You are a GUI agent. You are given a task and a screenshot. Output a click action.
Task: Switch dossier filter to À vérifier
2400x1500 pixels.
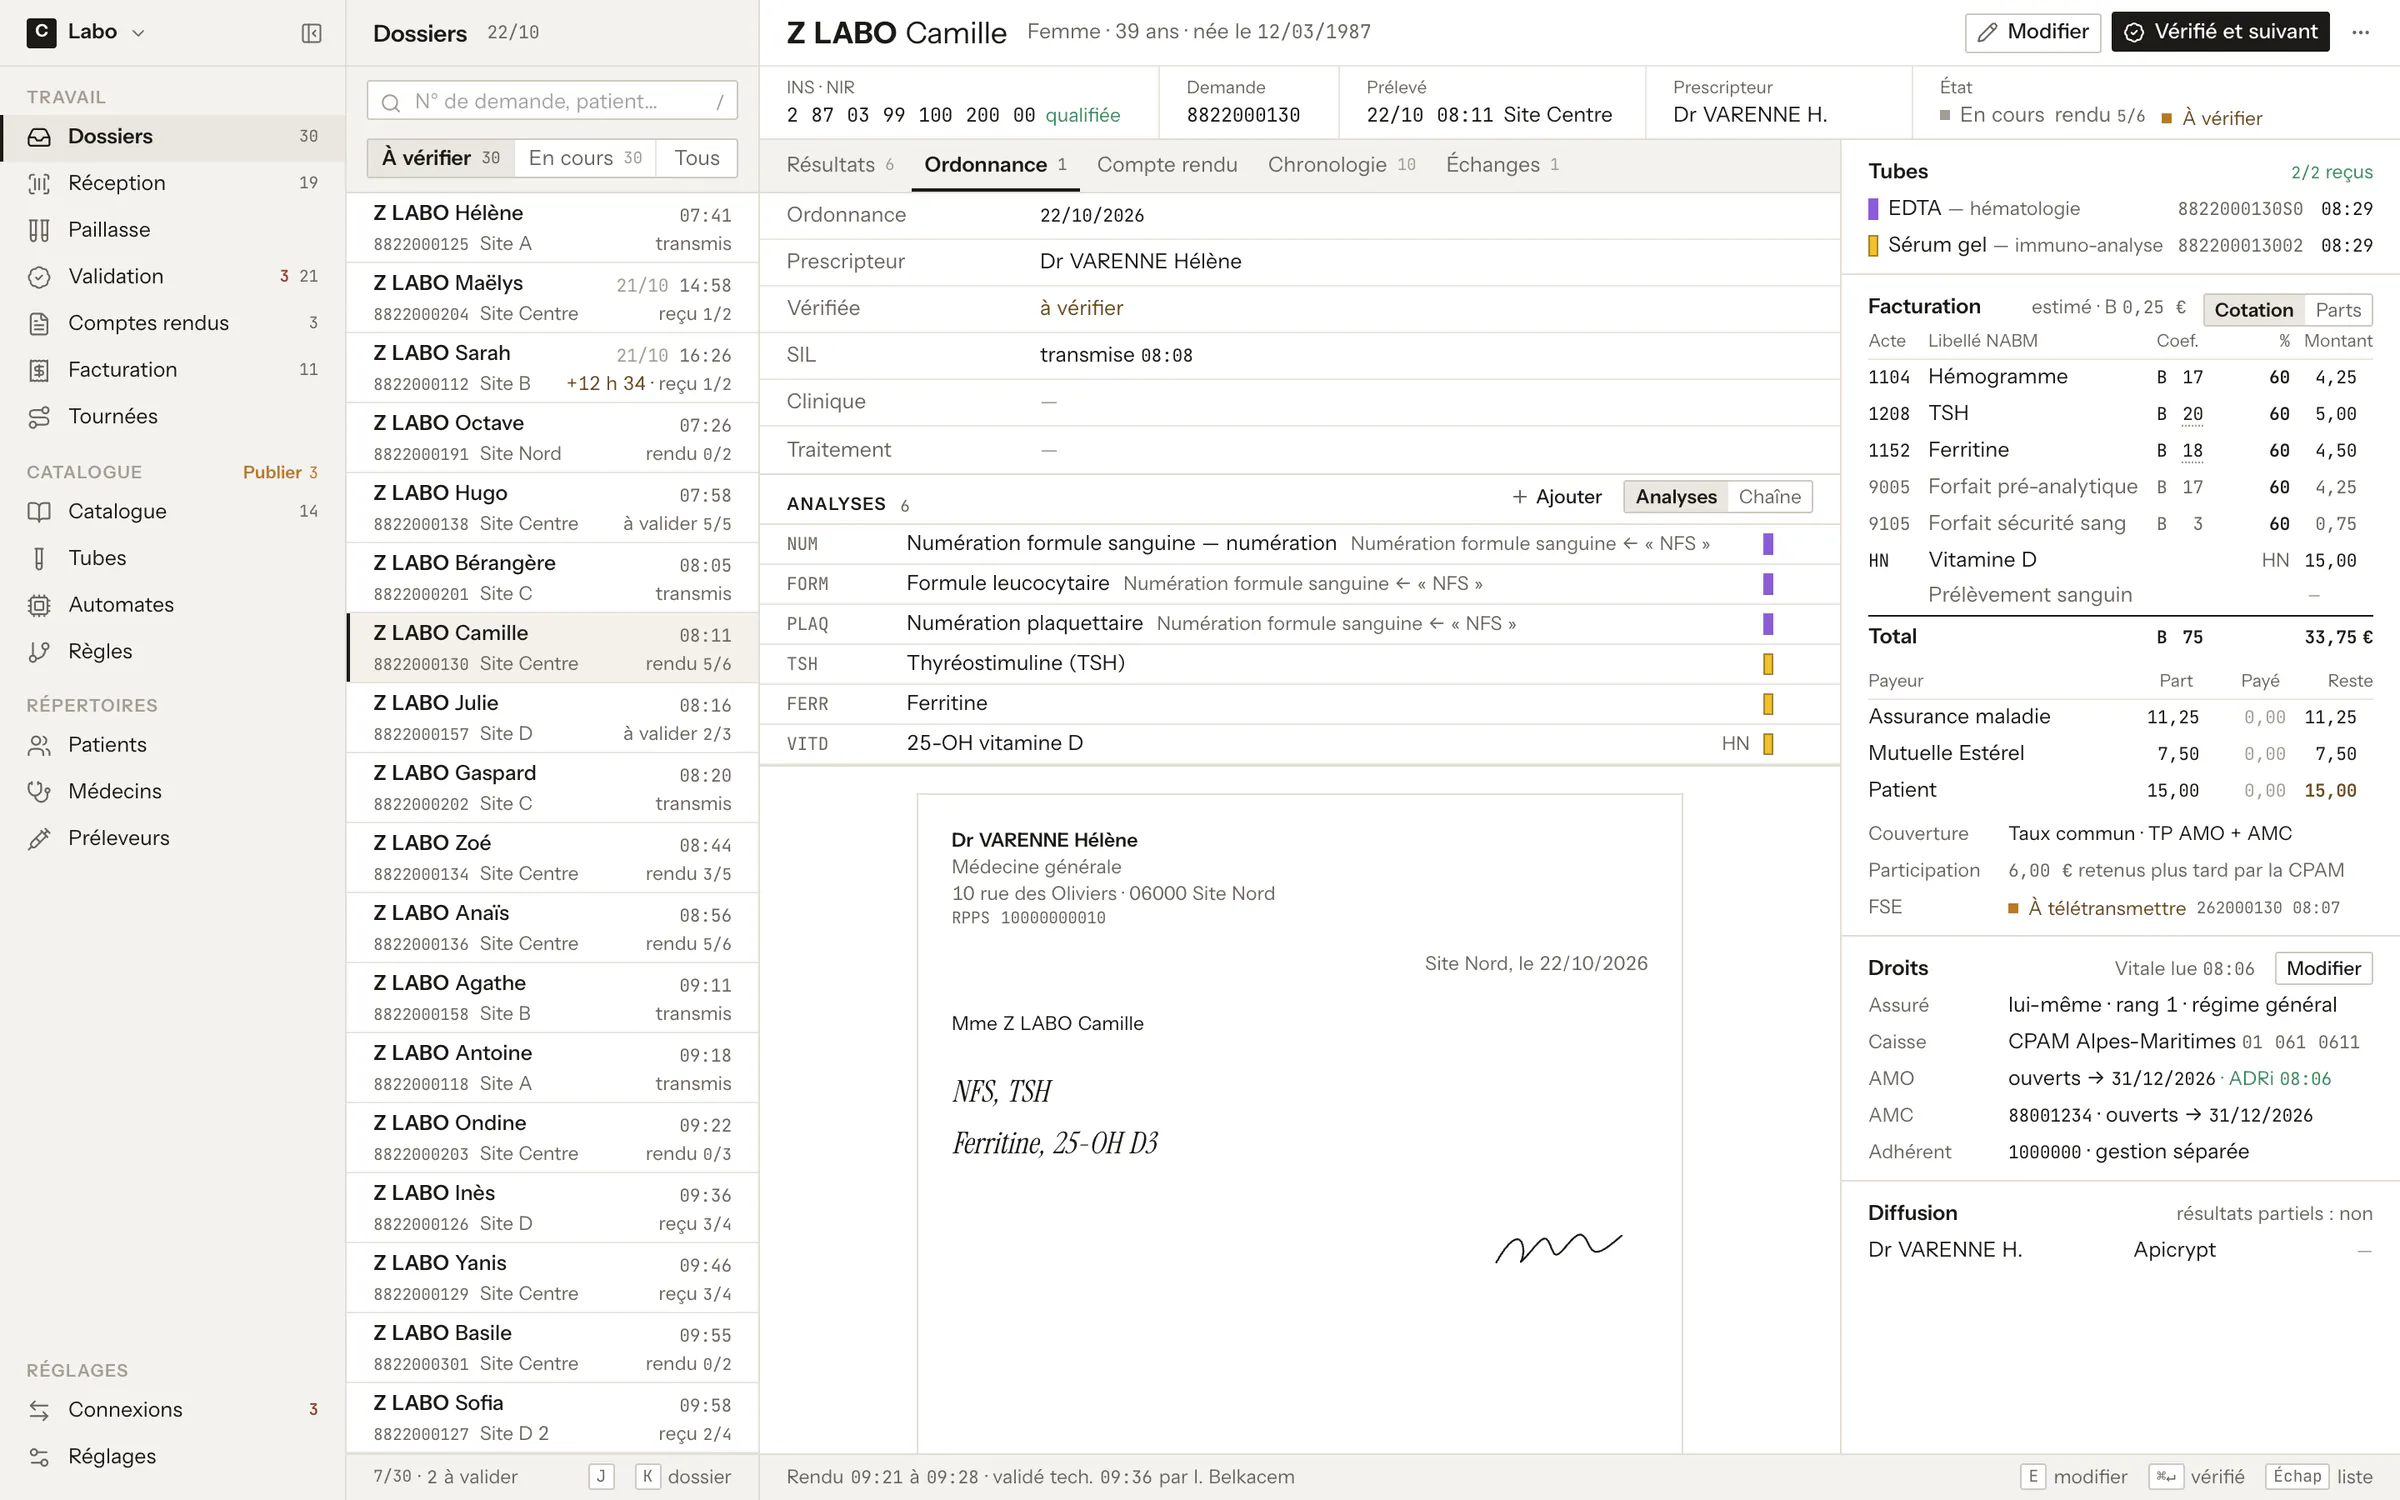(x=441, y=158)
